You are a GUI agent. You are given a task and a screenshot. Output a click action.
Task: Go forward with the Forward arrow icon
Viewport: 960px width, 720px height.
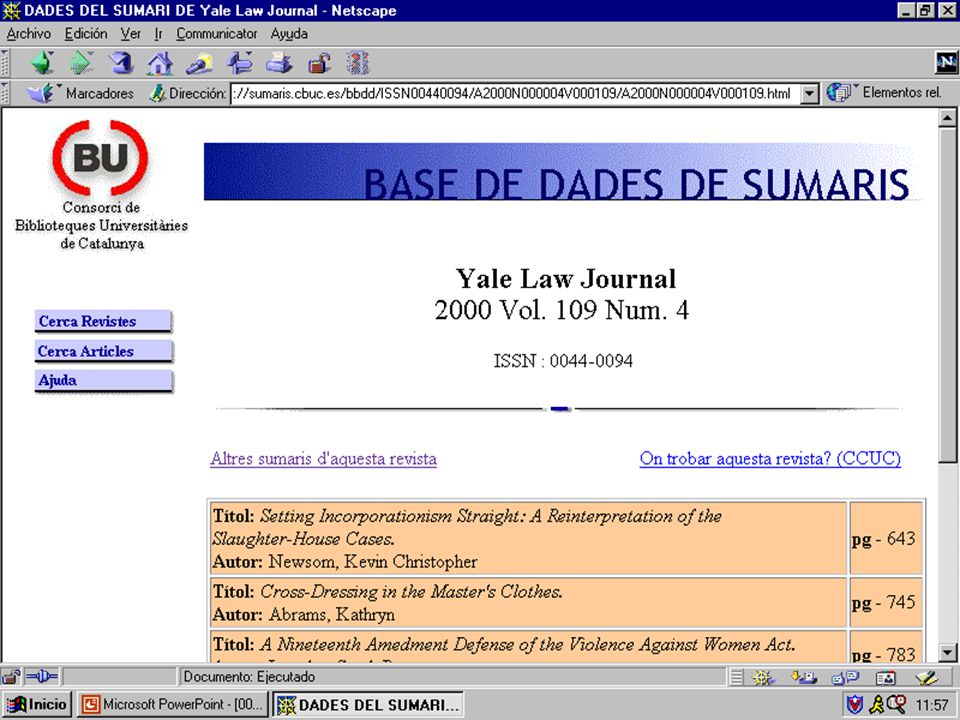[x=81, y=63]
